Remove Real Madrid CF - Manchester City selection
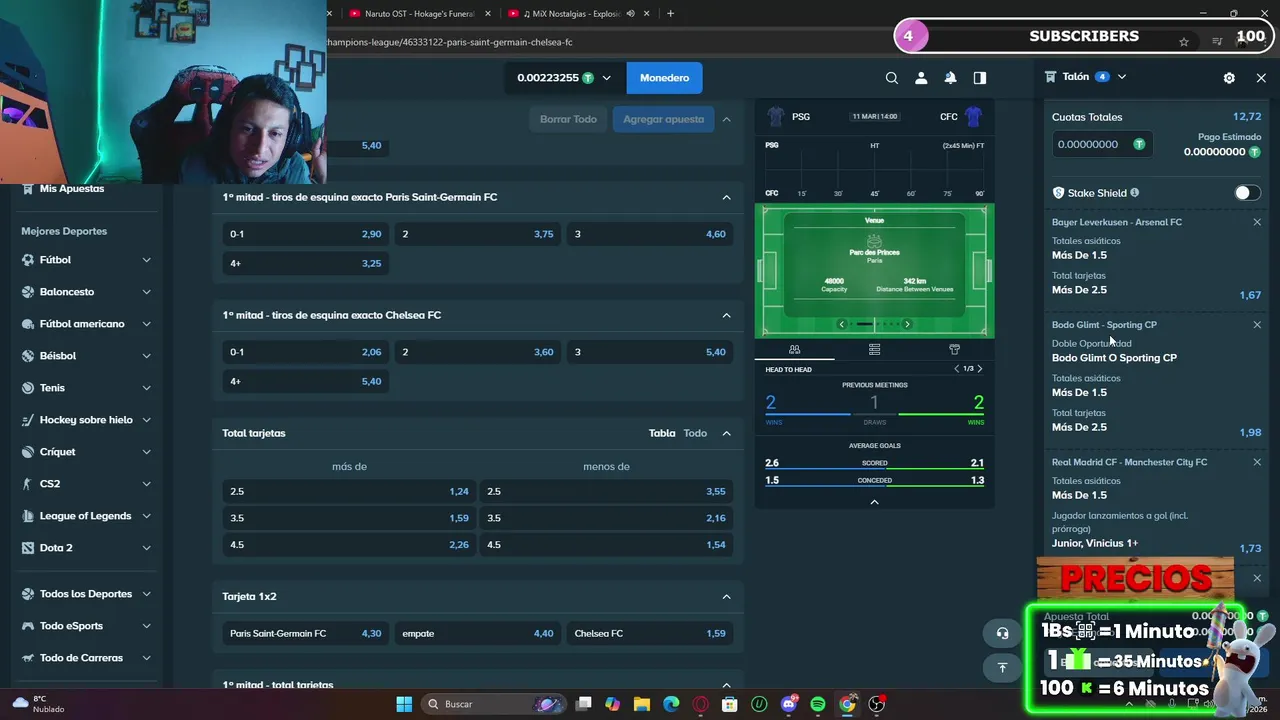 pos(1257,462)
